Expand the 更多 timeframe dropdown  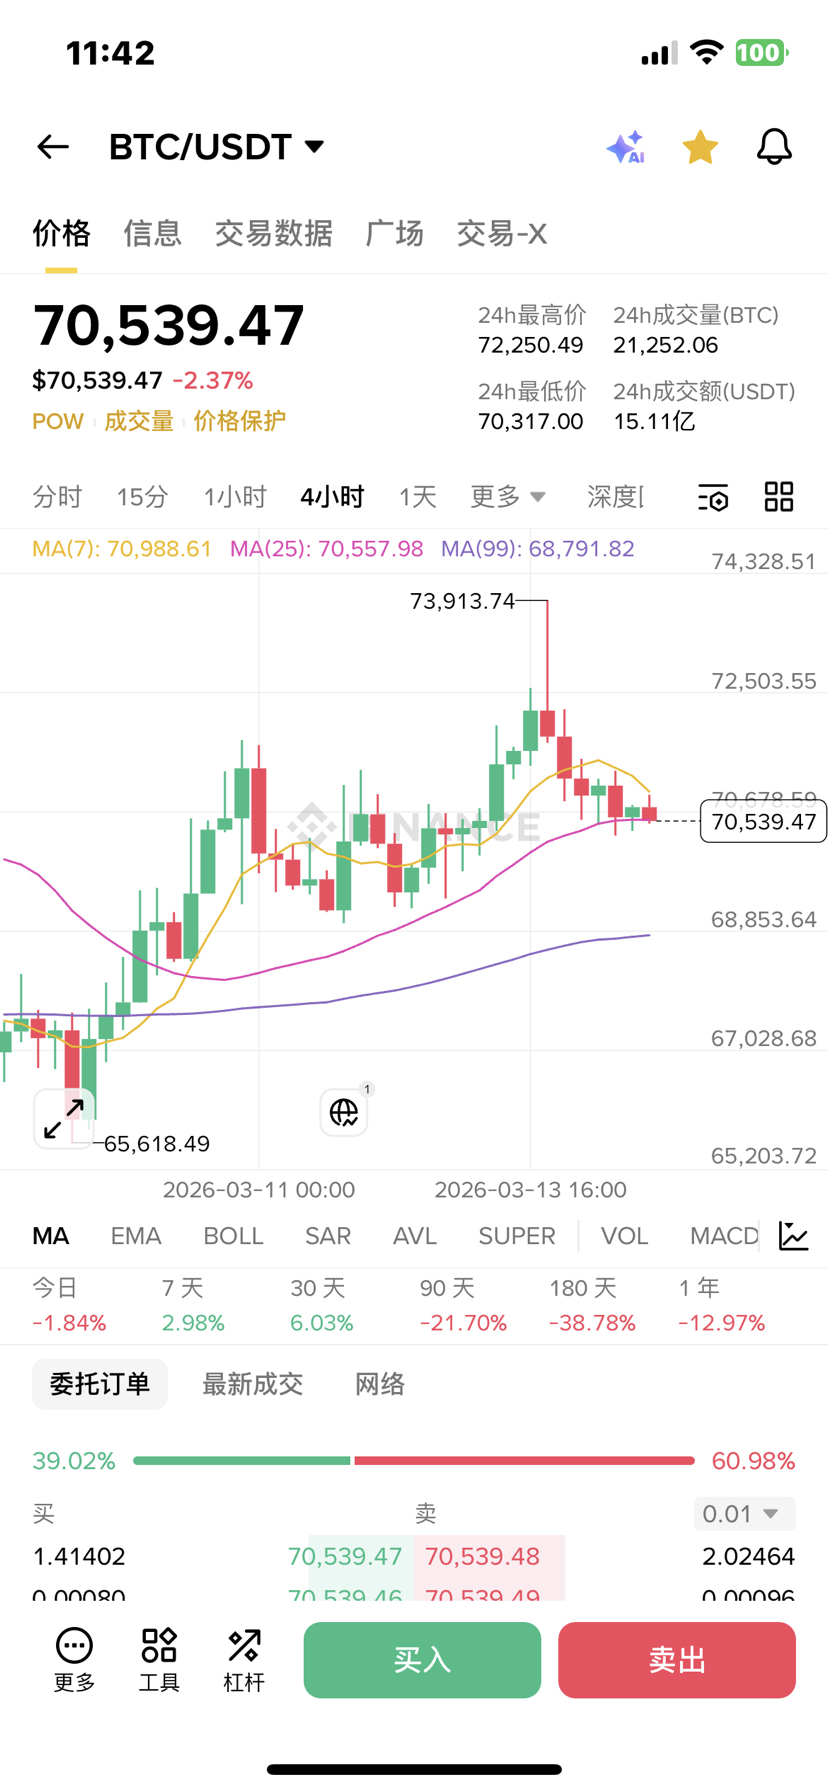pos(508,497)
